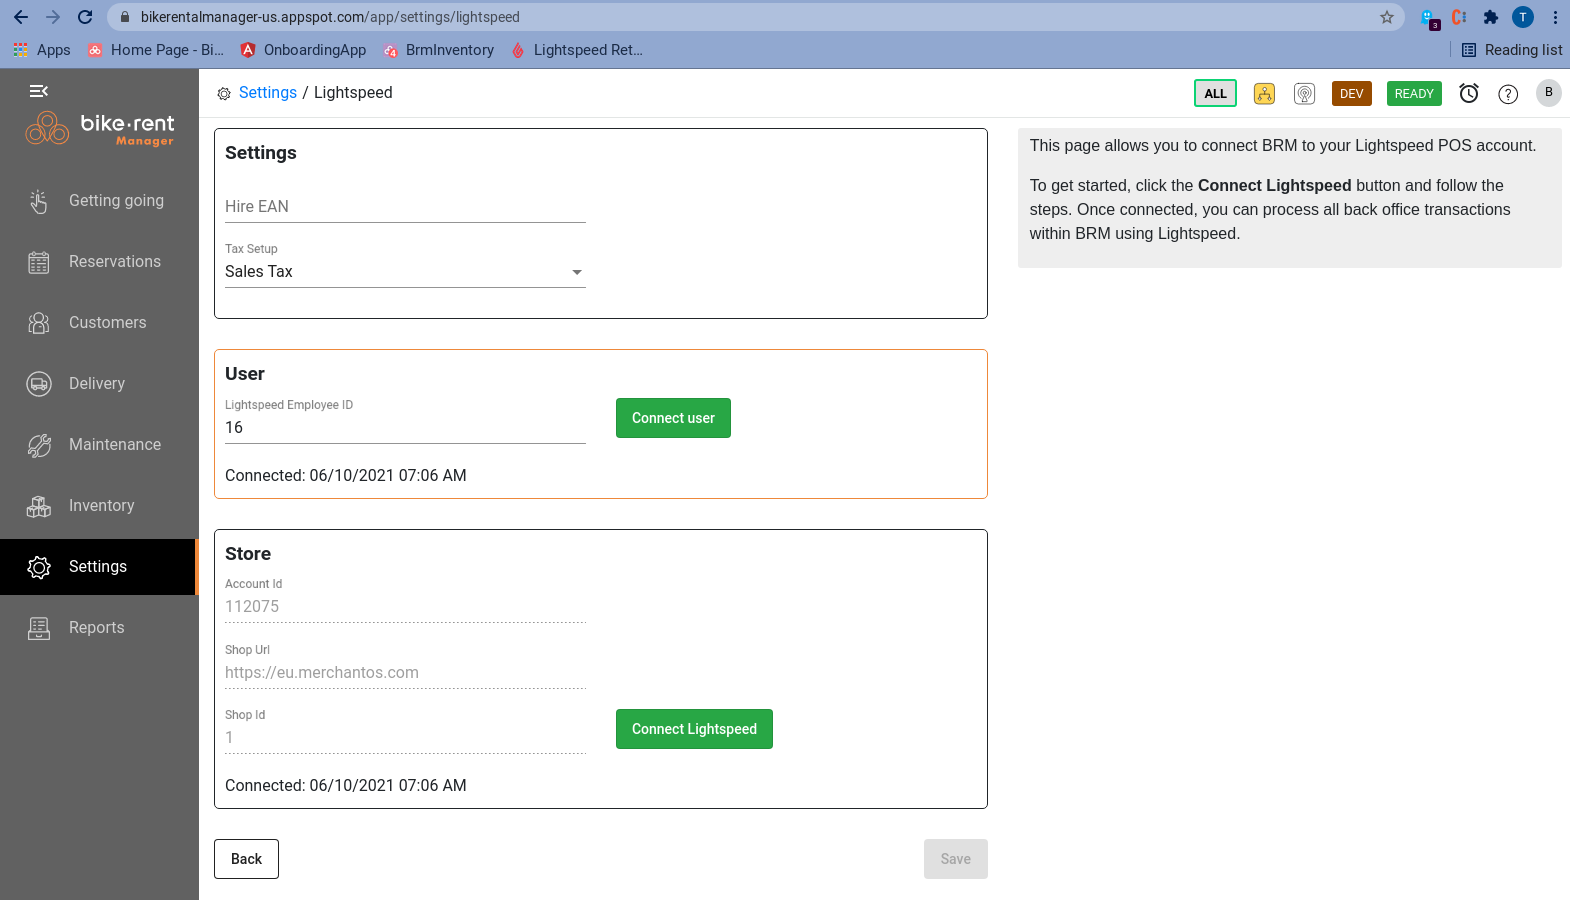Click the yellow network hierarchy icon
The width and height of the screenshot is (1570, 900).
tap(1264, 94)
